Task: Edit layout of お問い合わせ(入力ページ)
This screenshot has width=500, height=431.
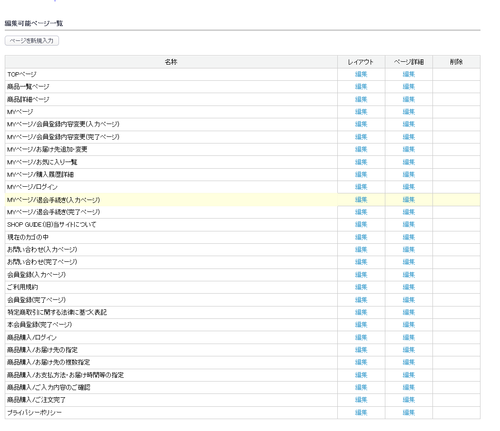Action: 361,250
